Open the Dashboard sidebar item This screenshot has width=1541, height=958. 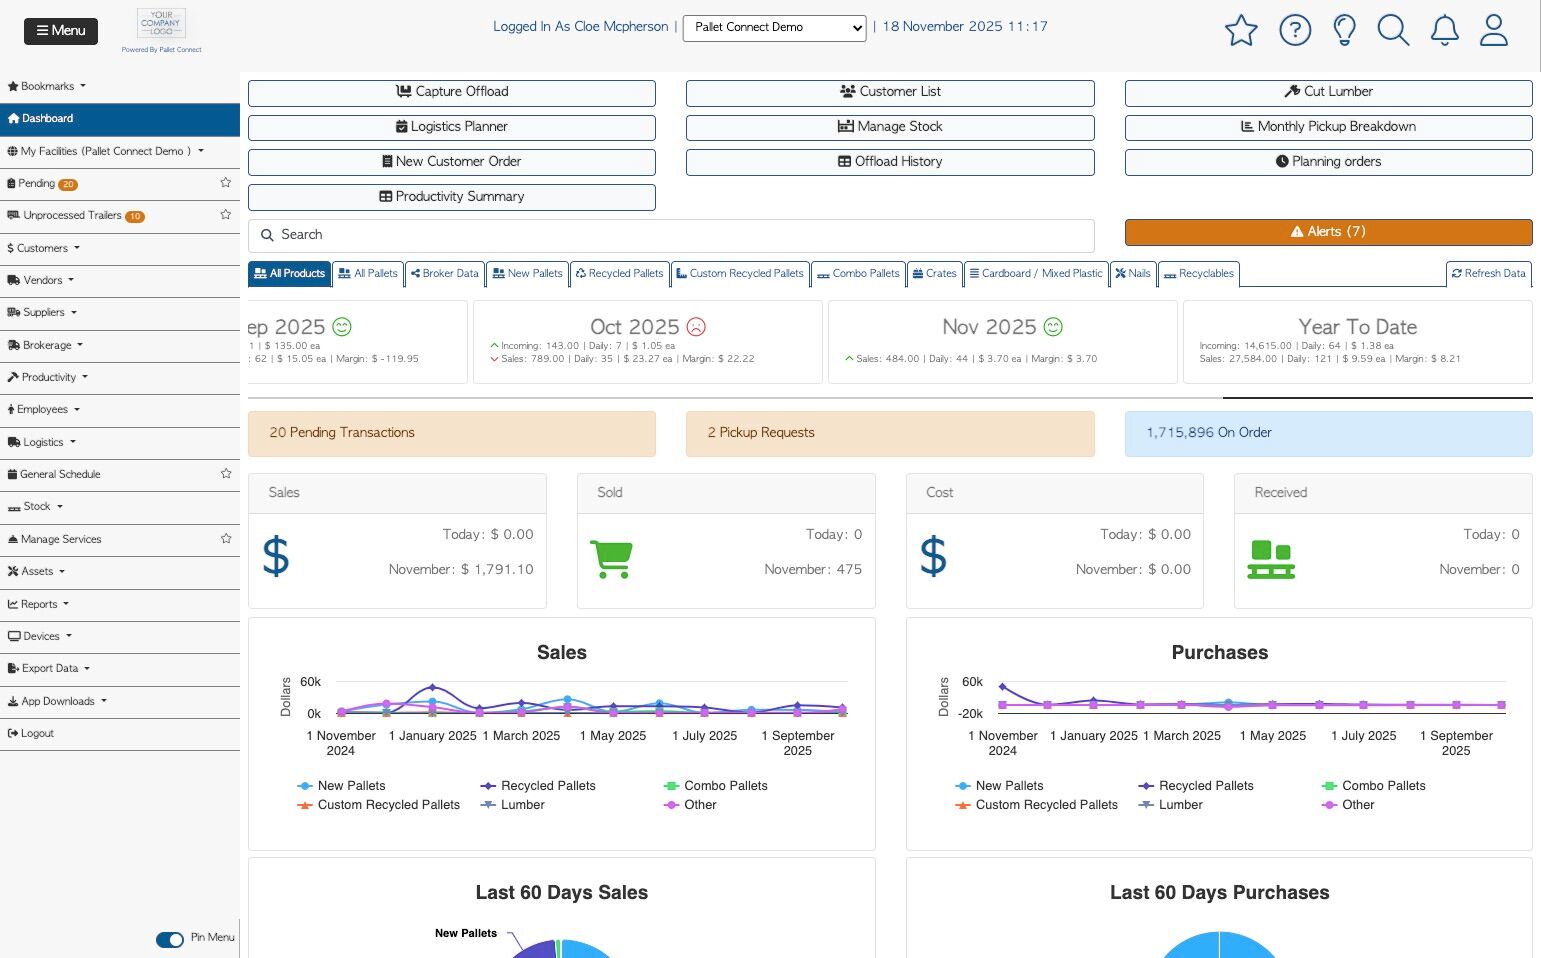coord(120,119)
